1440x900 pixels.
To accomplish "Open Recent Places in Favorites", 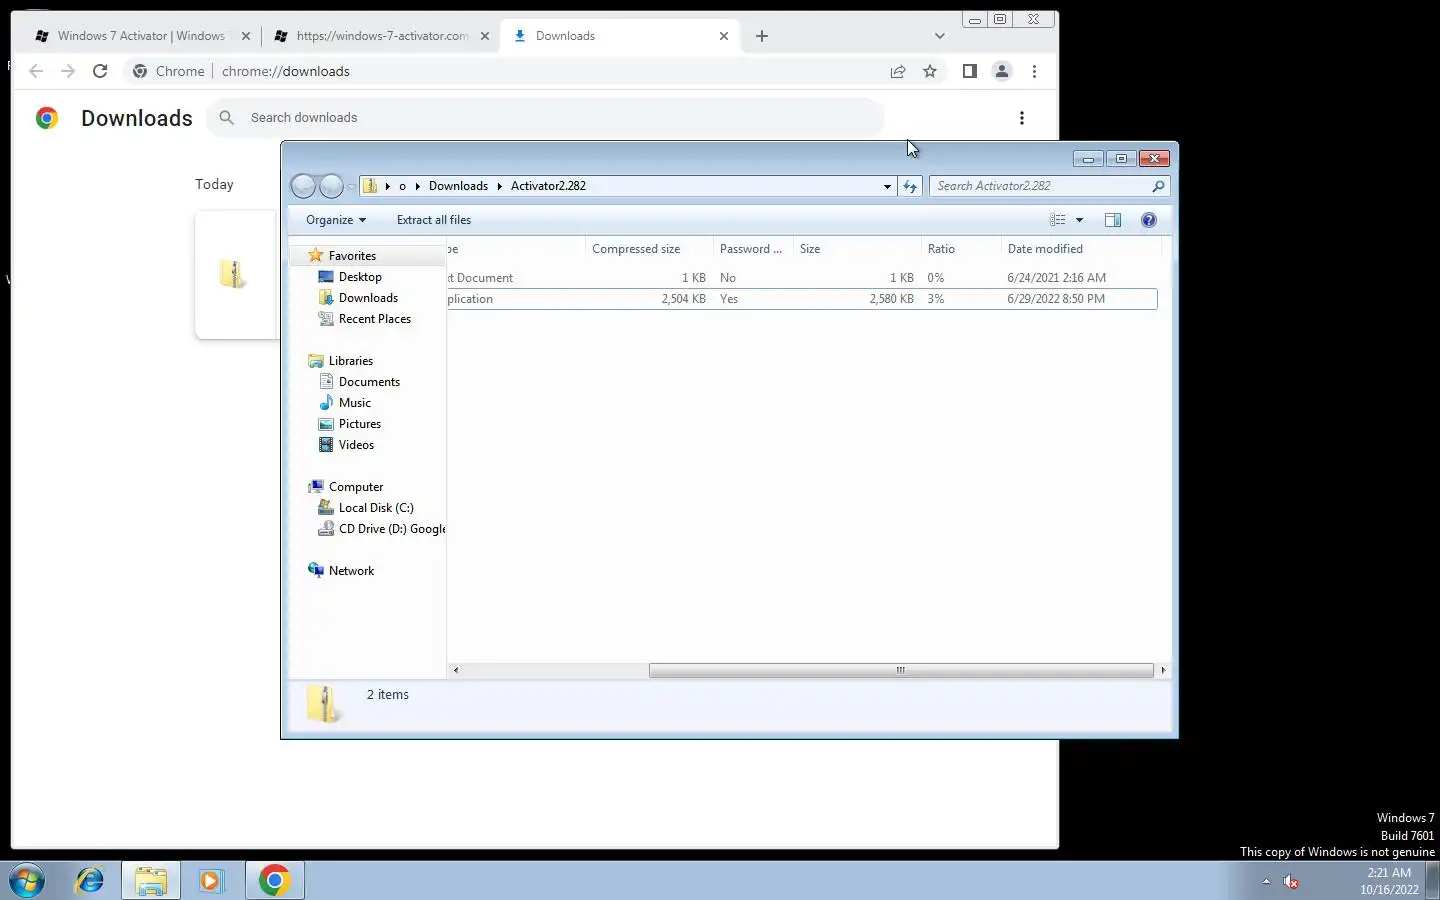I will pyautogui.click(x=374, y=319).
